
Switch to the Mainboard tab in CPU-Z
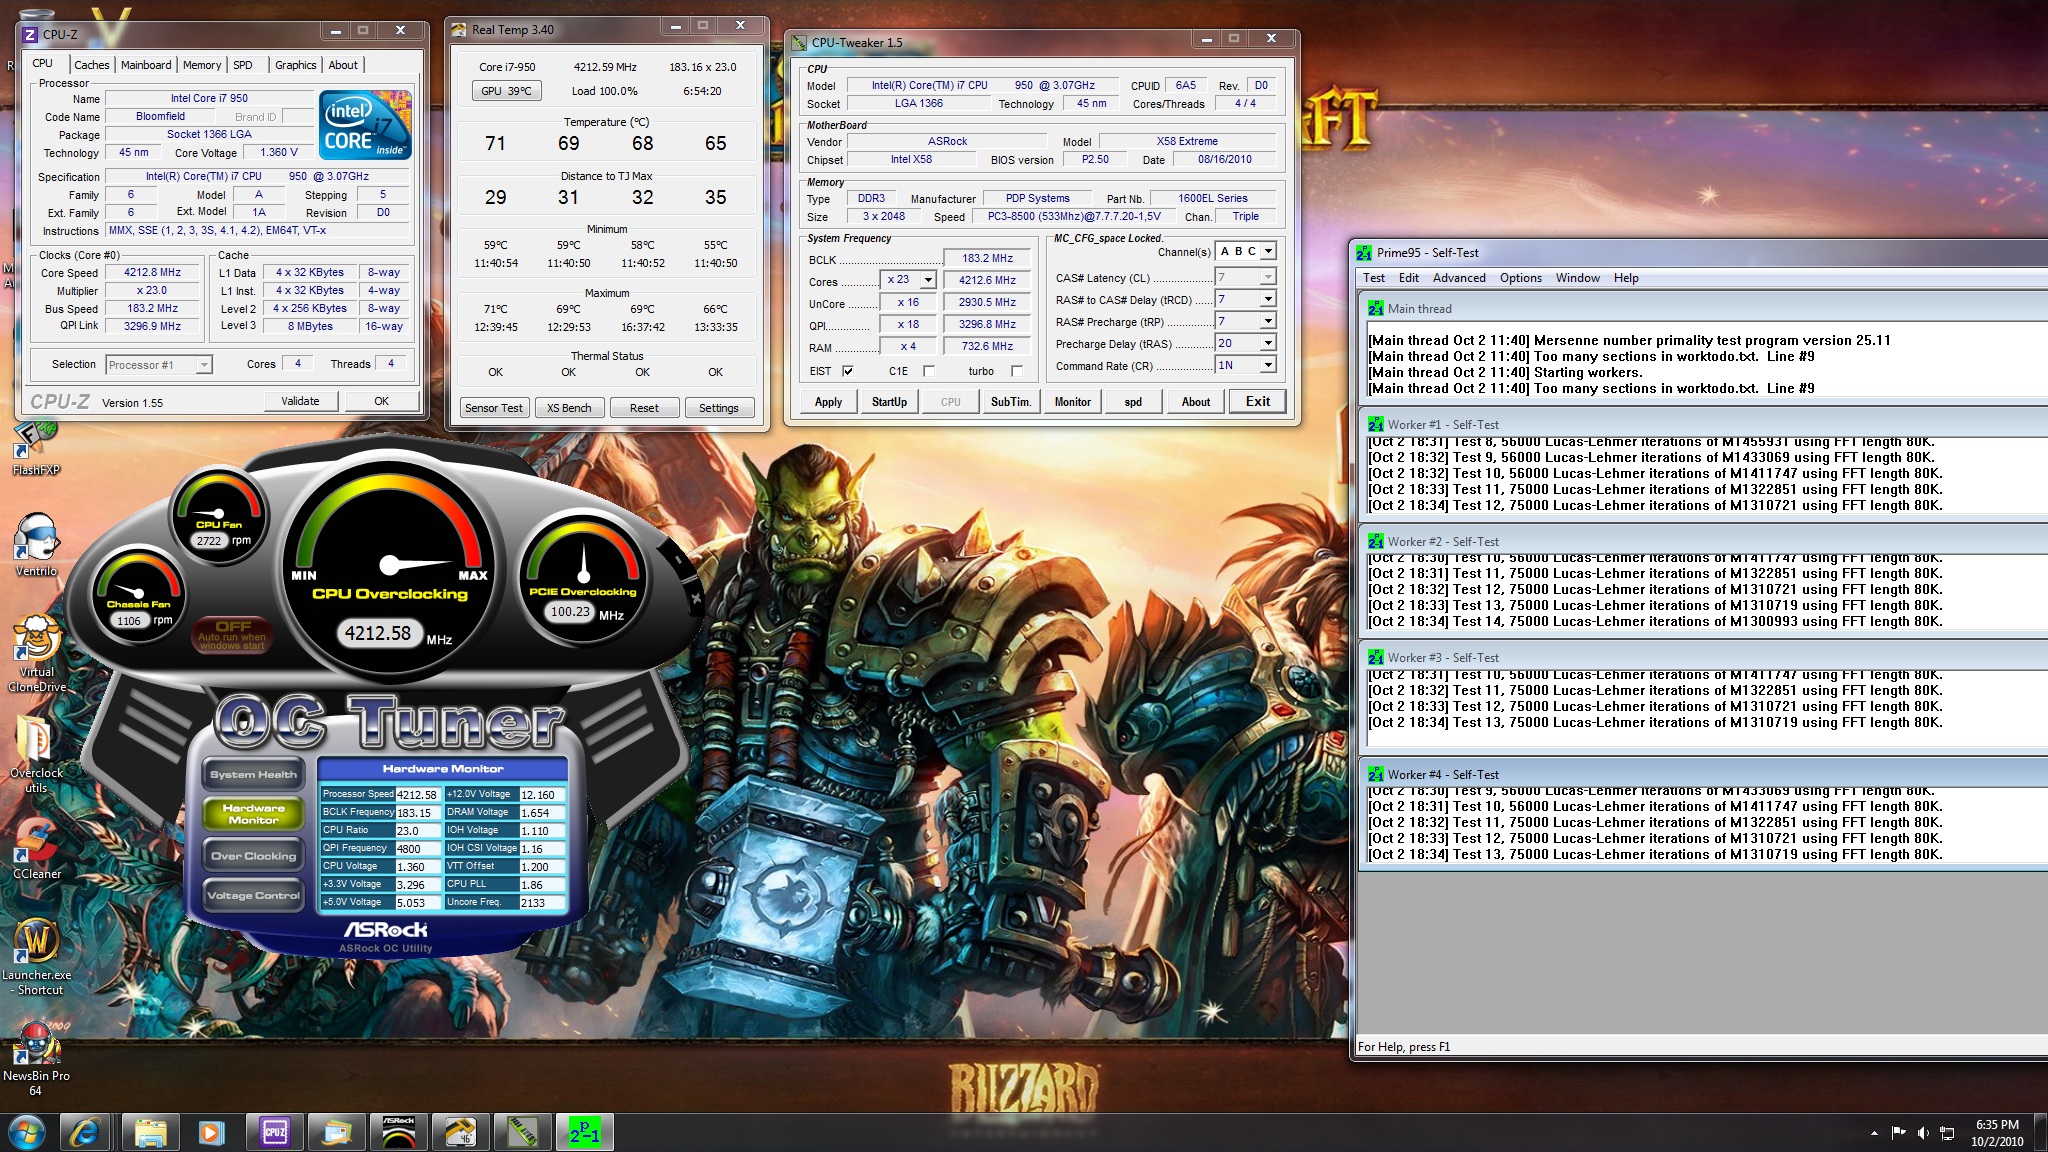pyautogui.click(x=146, y=65)
